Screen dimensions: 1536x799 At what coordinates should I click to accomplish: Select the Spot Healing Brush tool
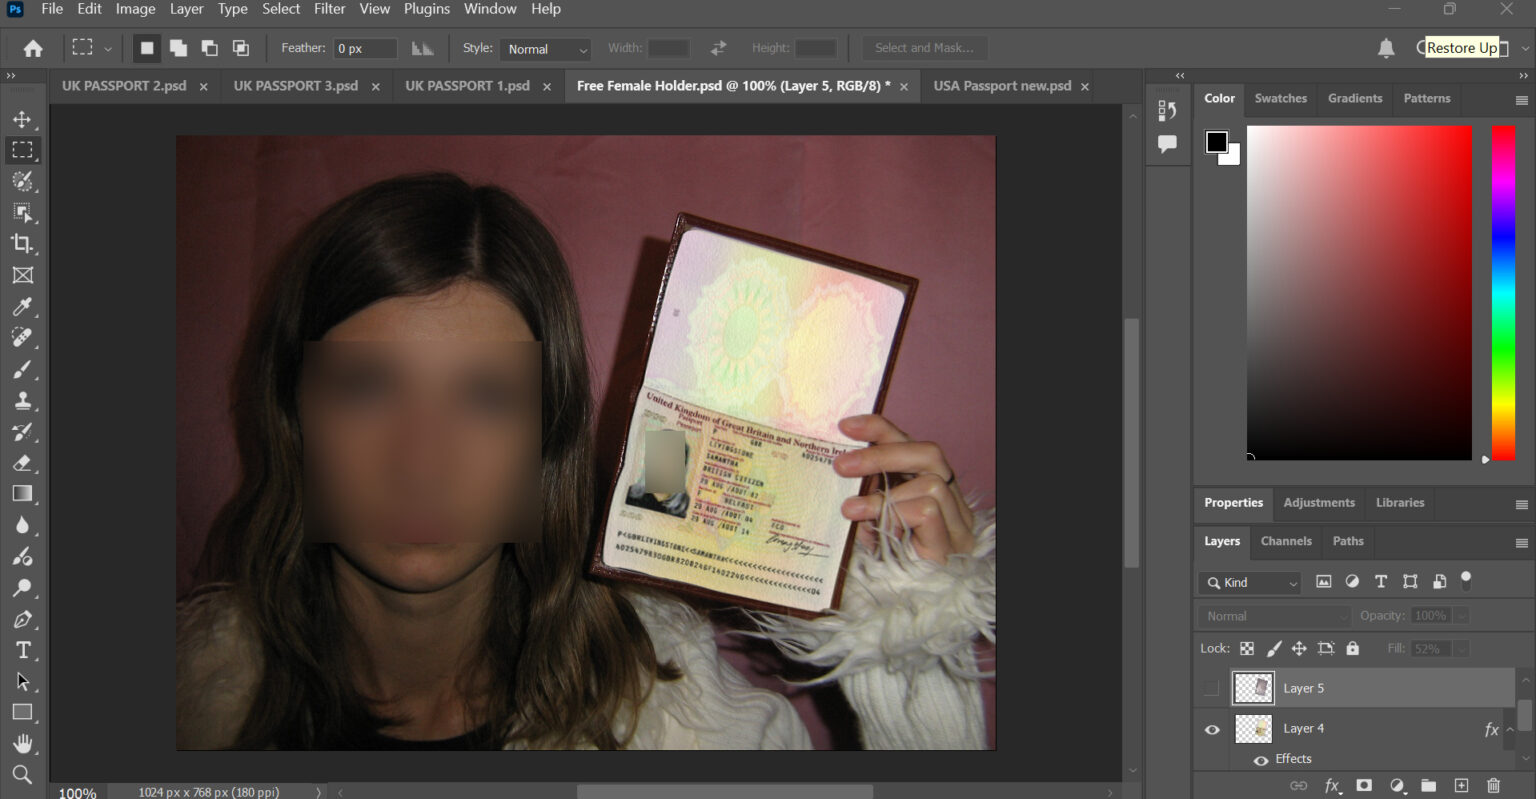tap(22, 337)
